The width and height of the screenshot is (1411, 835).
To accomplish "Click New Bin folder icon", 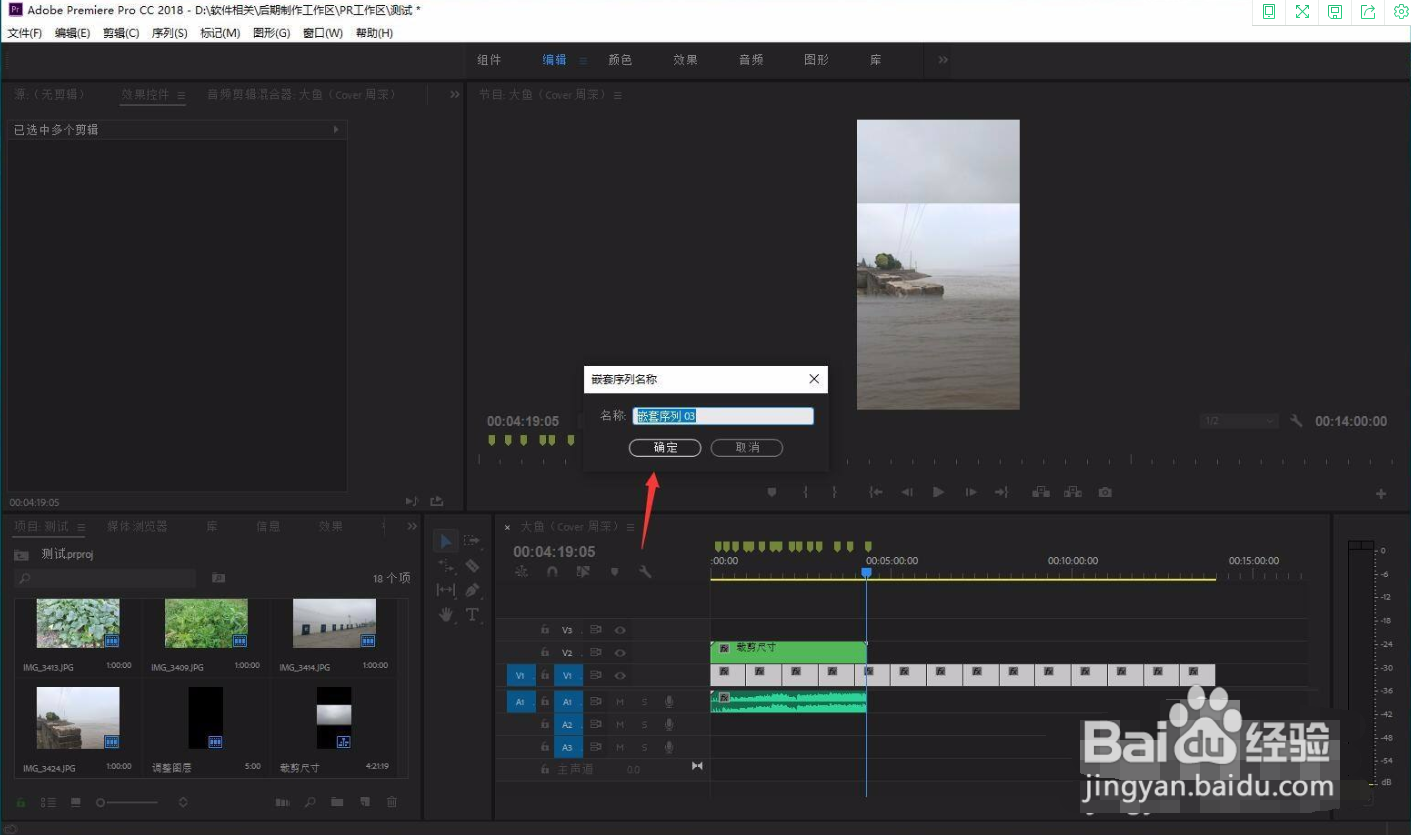I will tap(337, 802).
